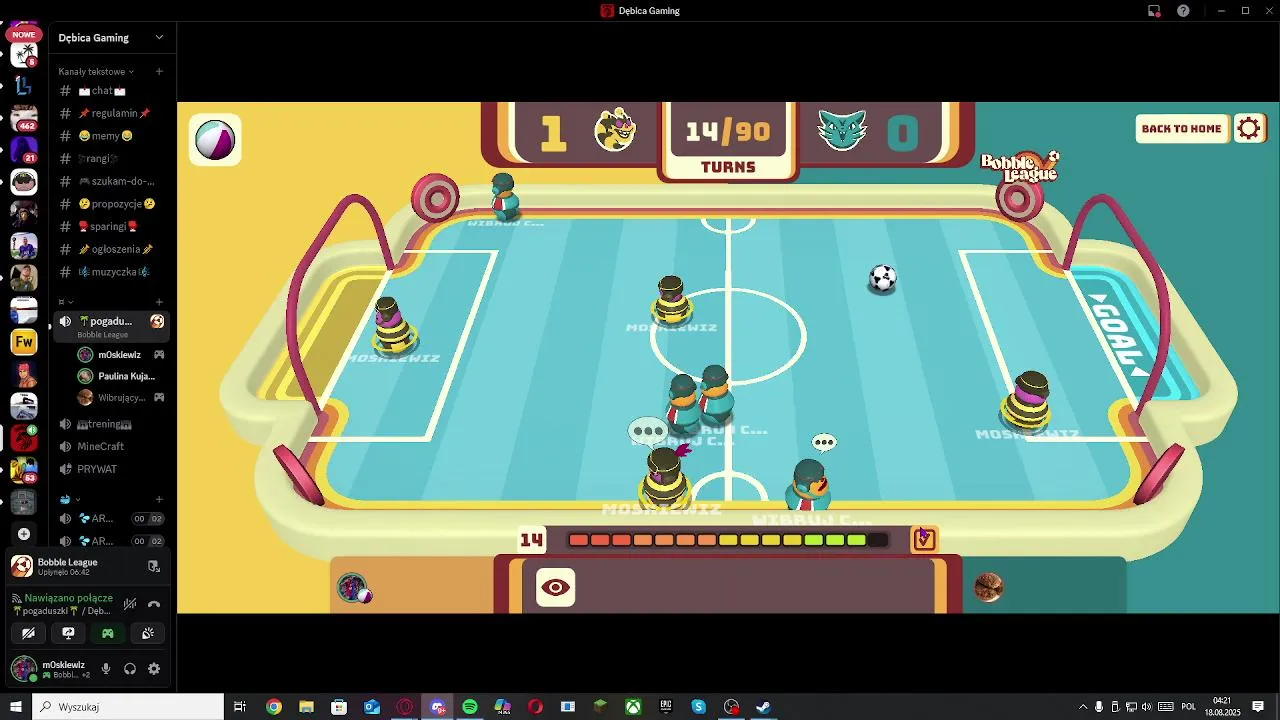Deafen with the headphones icon
This screenshot has height=720, width=1280.
[x=130, y=669]
